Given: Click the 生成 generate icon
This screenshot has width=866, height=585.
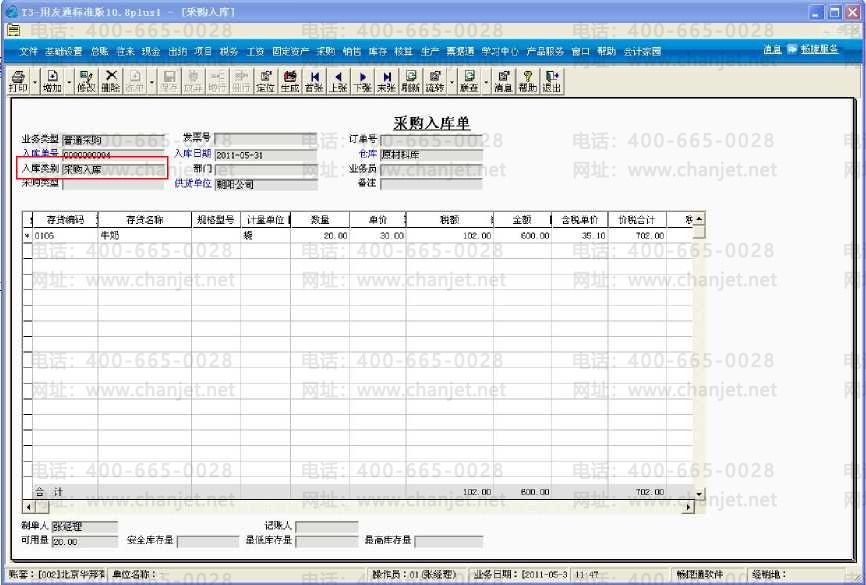Looking at the screenshot, I should (290, 81).
